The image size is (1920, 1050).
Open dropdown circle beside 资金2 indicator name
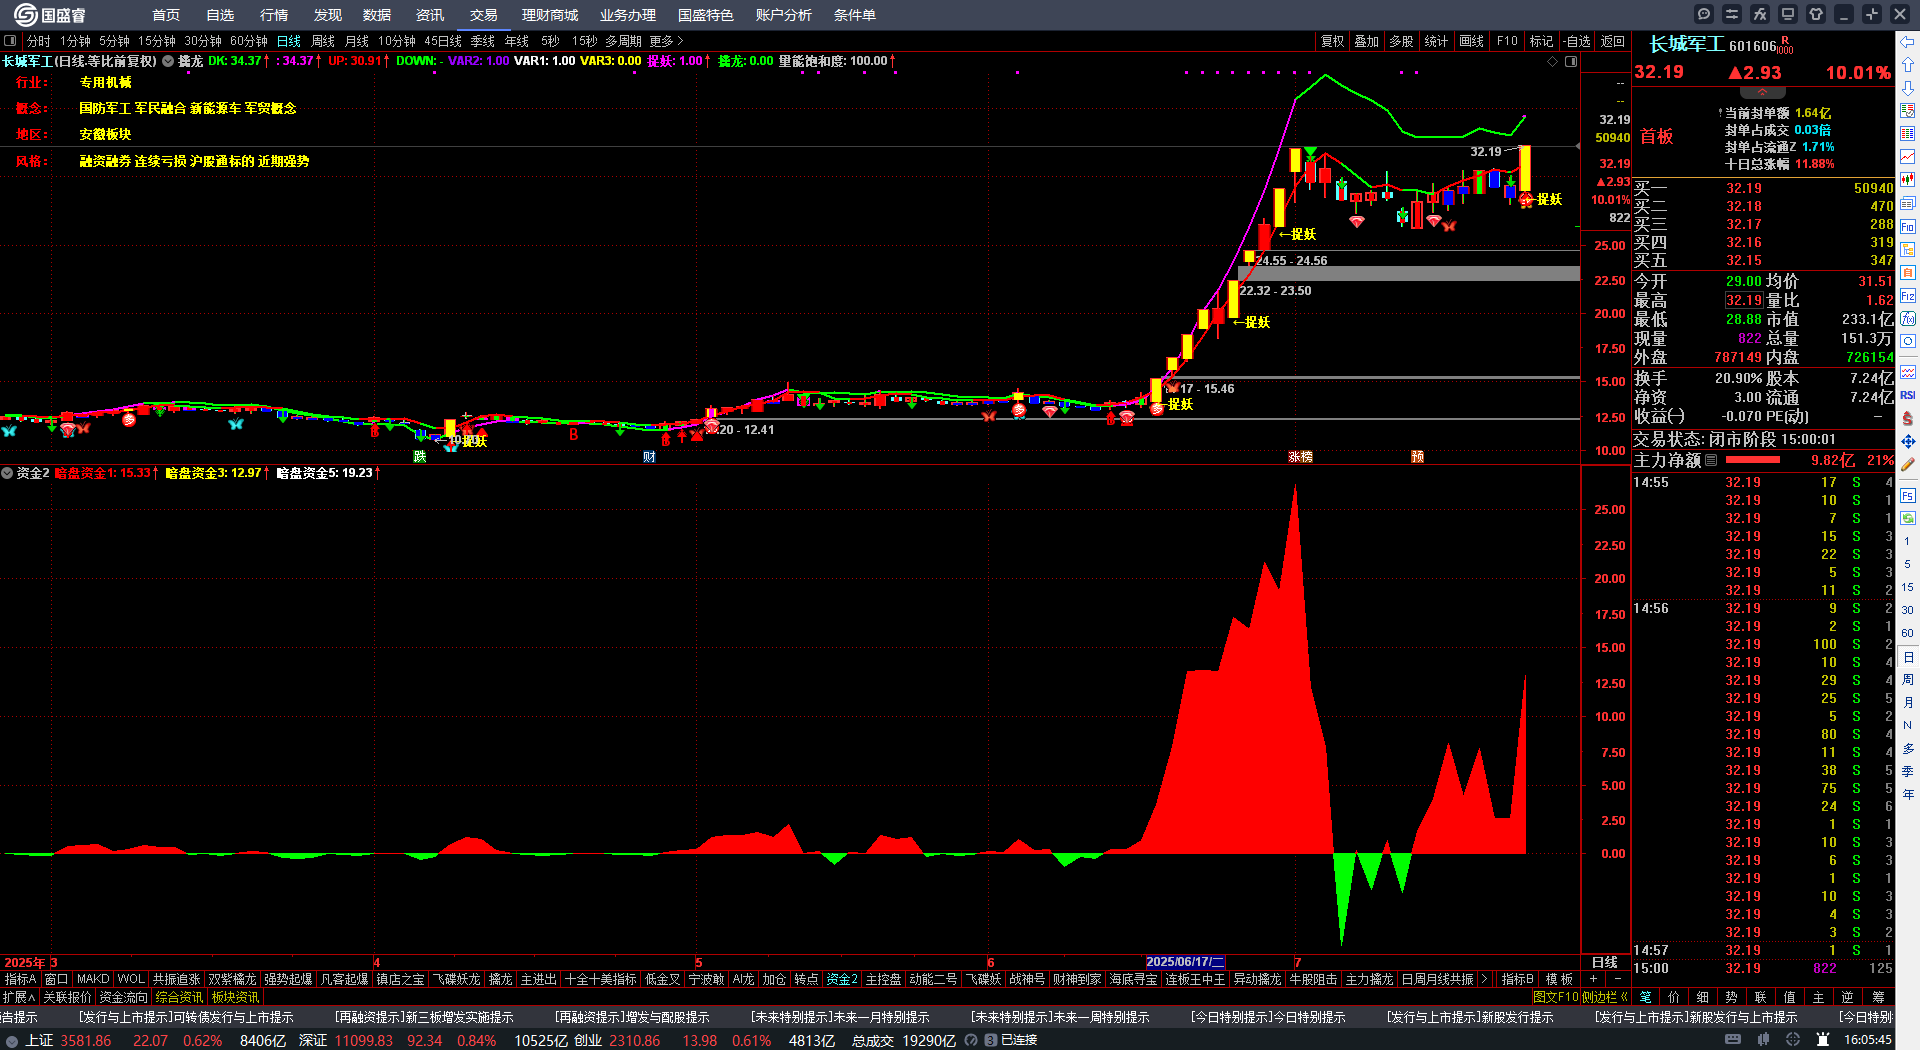8,473
